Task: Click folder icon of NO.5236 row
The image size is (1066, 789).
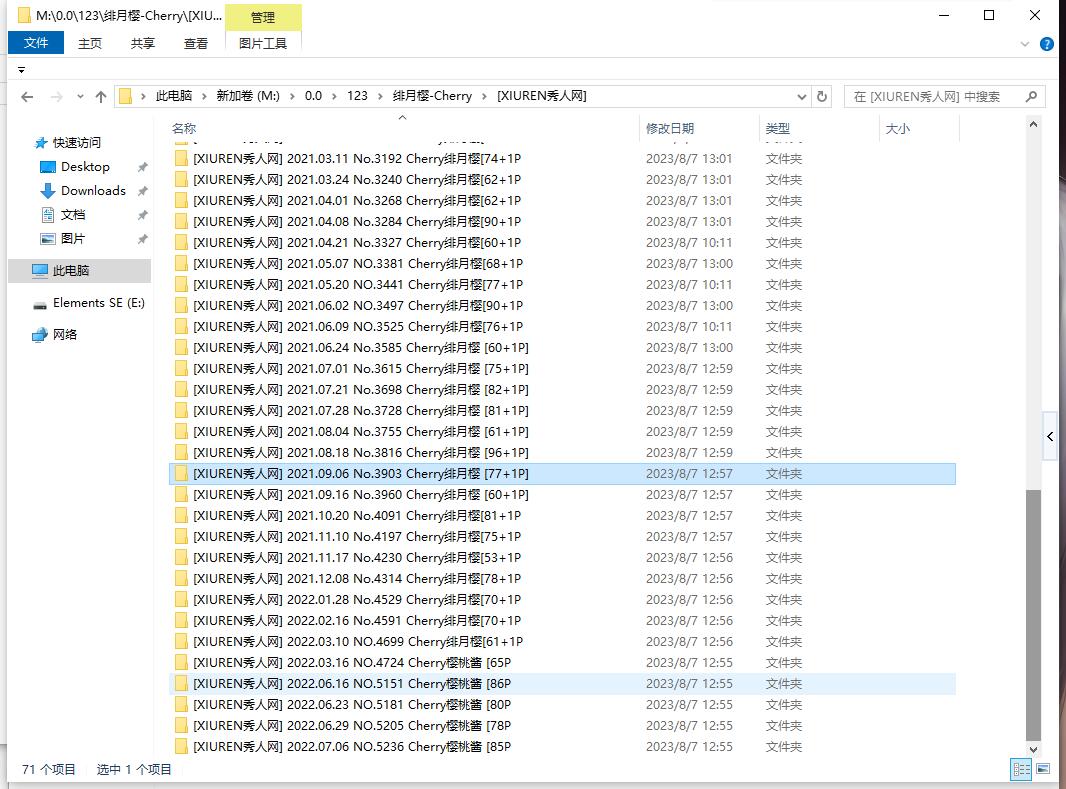Action: (181, 746)
